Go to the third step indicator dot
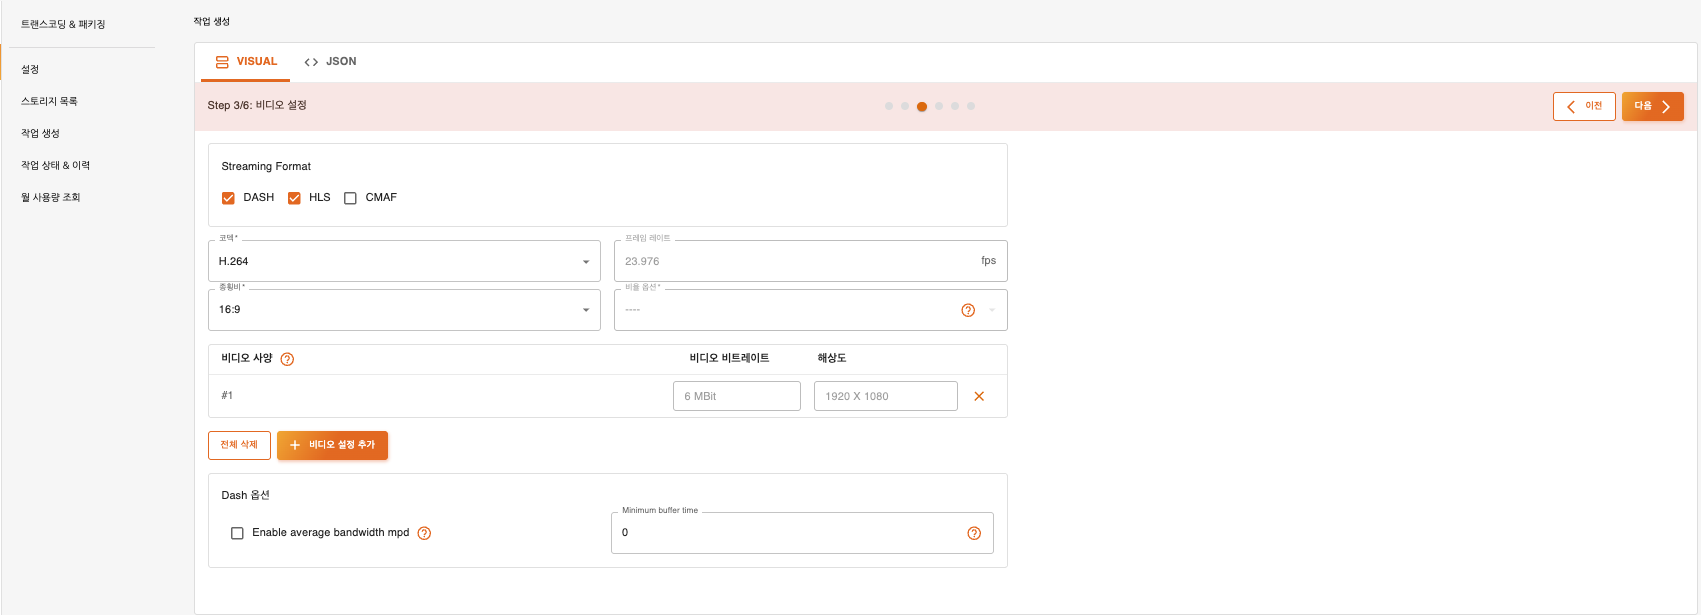This screenshot has width=1701, height=615. pyautogui.click(x=921, y=106)
